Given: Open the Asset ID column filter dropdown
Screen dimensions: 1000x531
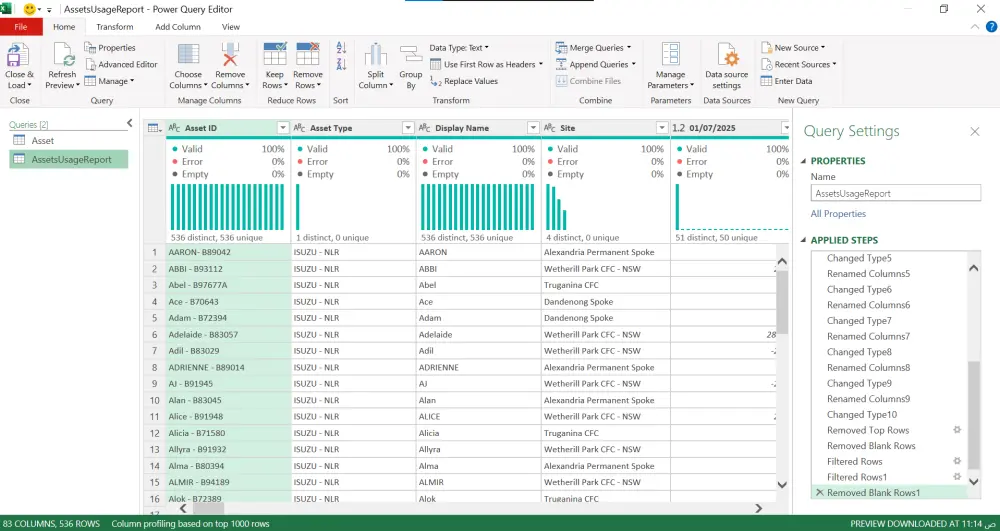Looking at the screenshot, I should tap(283, 128).
